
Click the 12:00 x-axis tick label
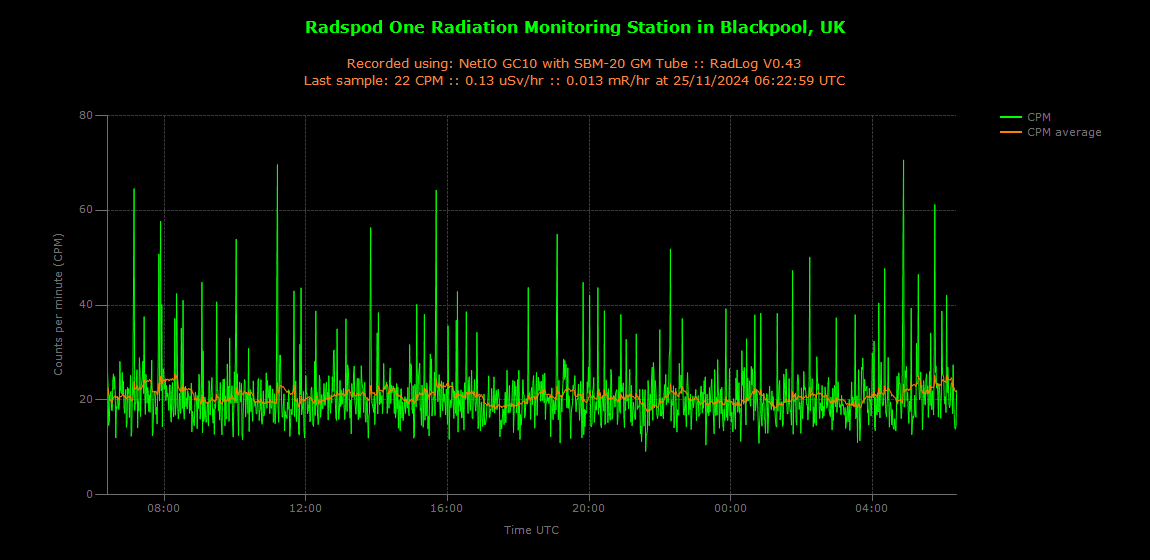(306, 507)
